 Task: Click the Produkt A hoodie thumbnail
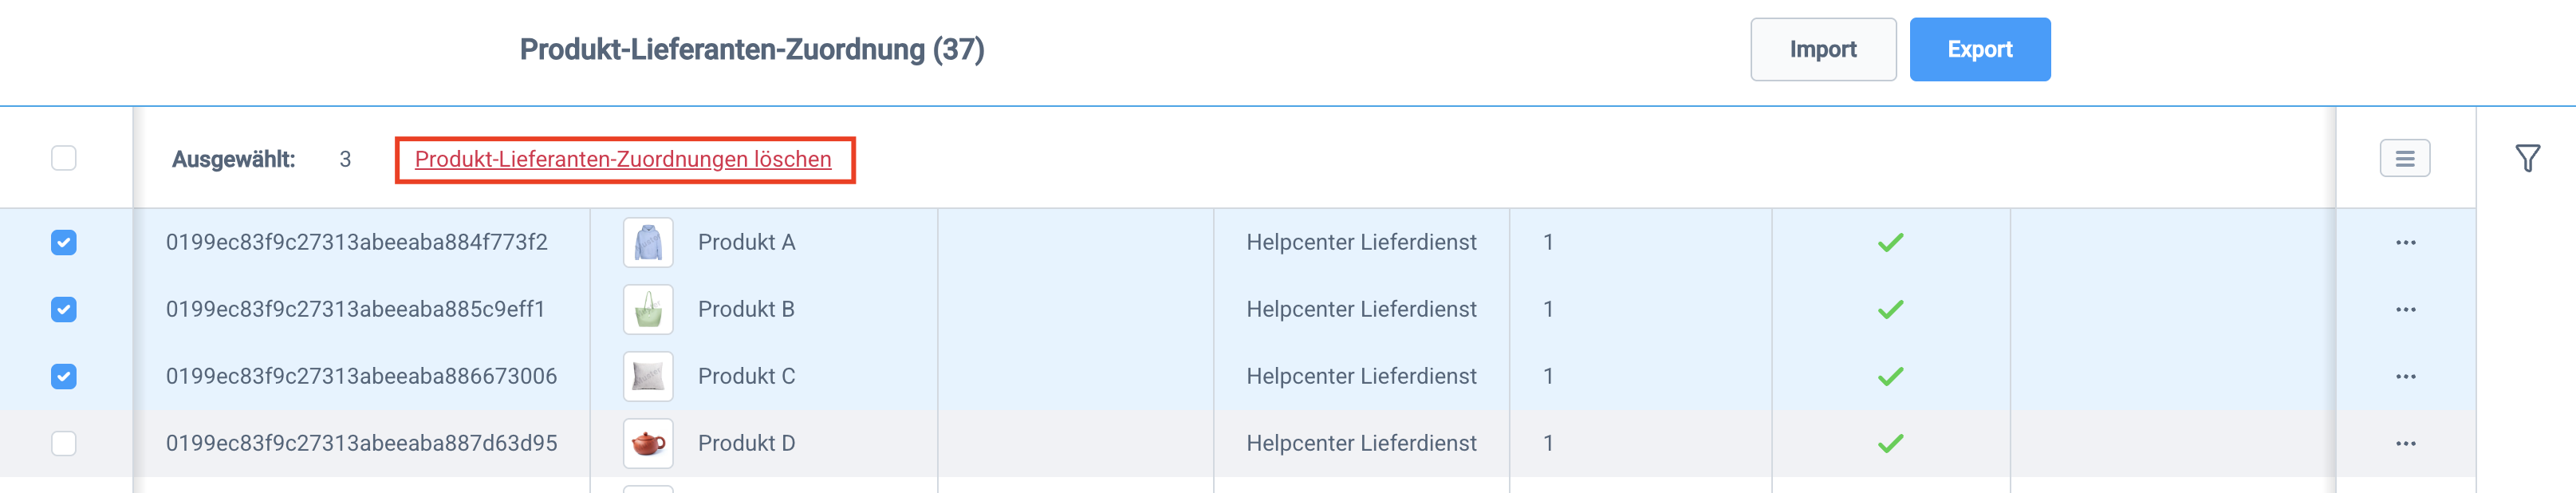648,242
